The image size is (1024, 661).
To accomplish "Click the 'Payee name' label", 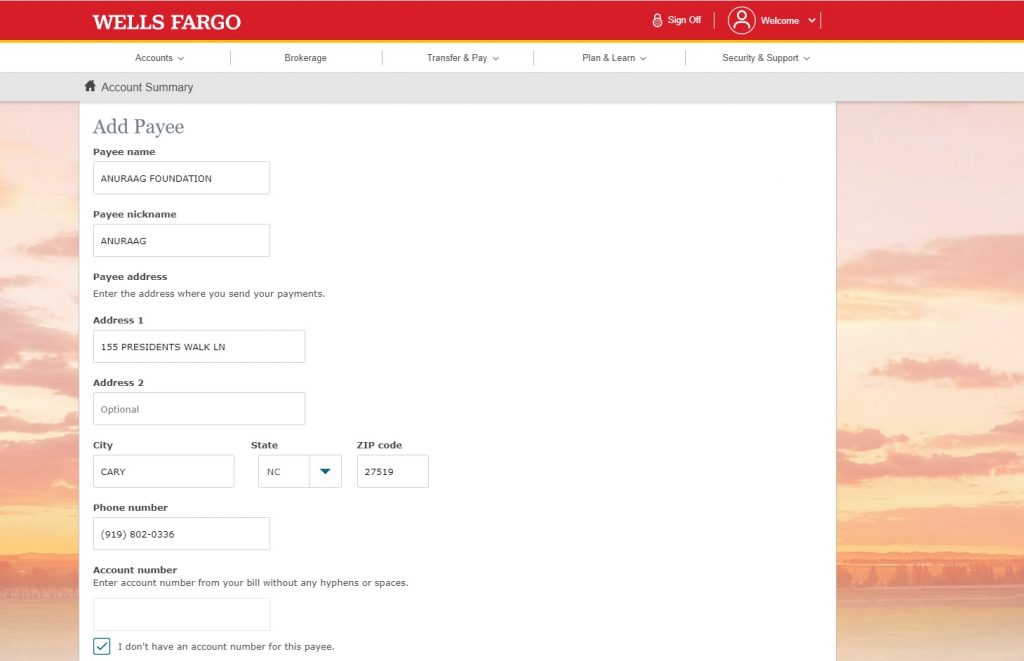I will [x=124, y=152].
